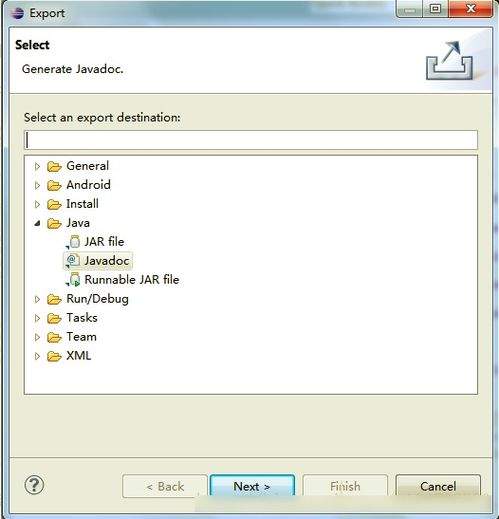This screenshot has width=499, height=519.
Task: Select the Team tree label
Action: 81,337
